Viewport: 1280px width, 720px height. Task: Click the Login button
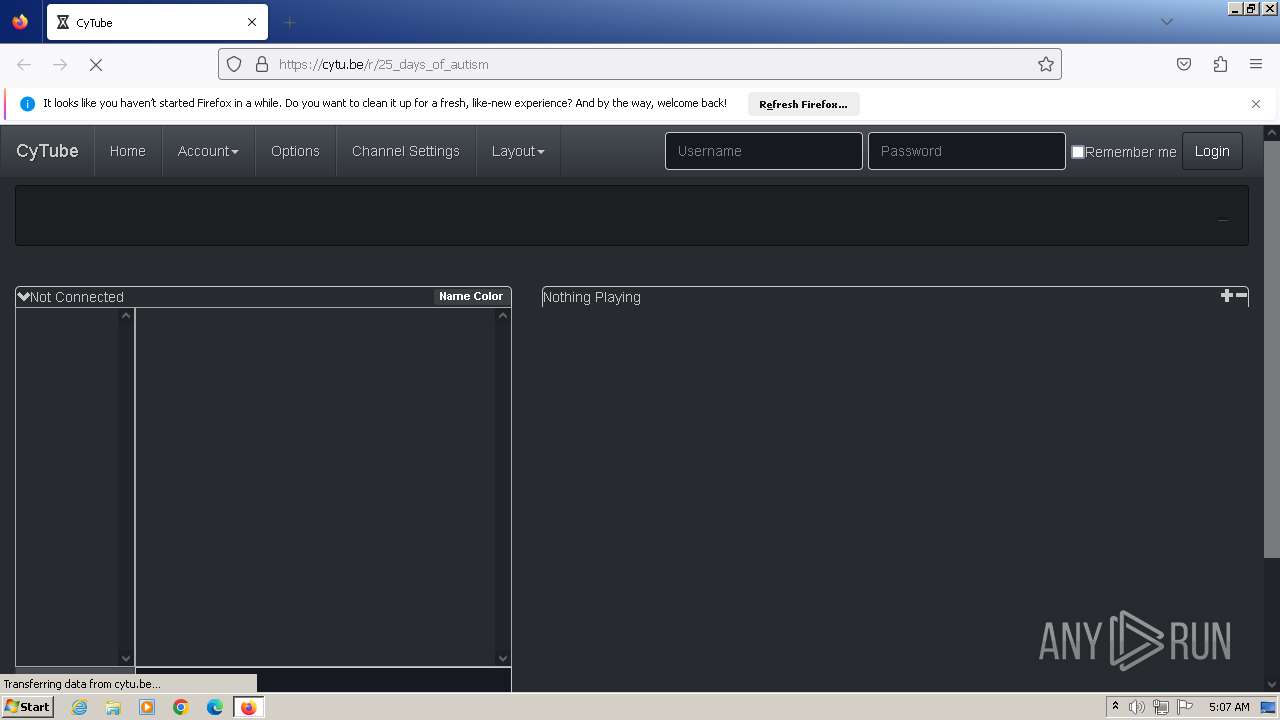click(1212, 151)
